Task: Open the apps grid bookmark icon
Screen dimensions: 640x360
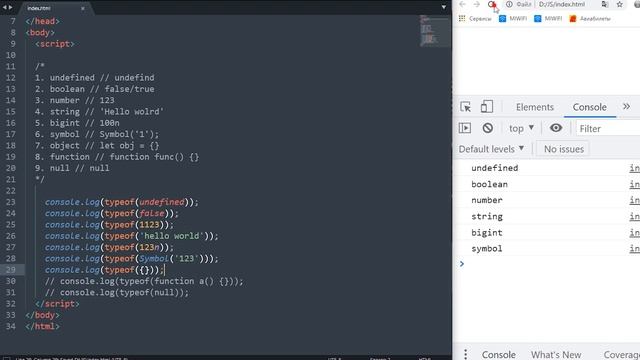Action: point(462,18)
